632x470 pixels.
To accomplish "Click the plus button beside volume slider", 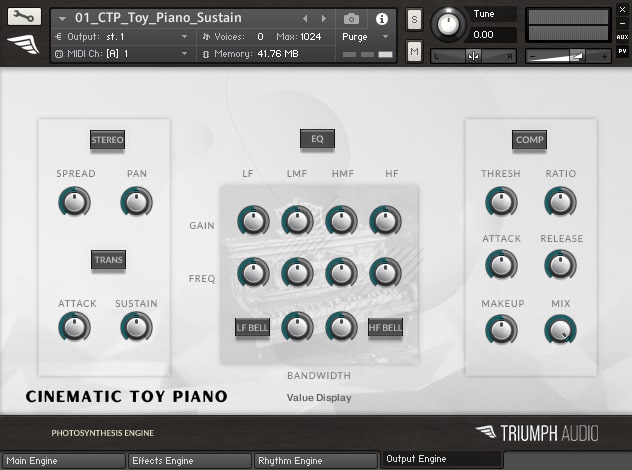I will (604, 57).
